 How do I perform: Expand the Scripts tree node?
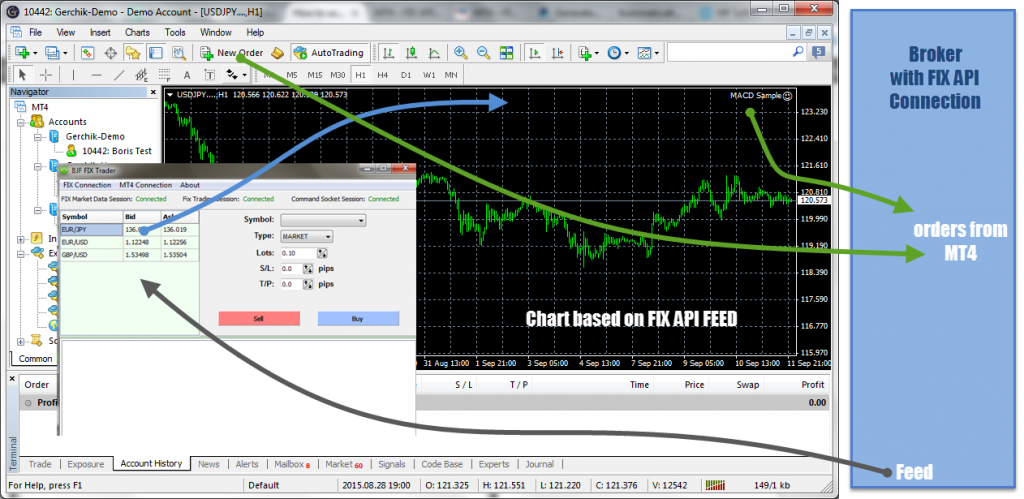21,341
